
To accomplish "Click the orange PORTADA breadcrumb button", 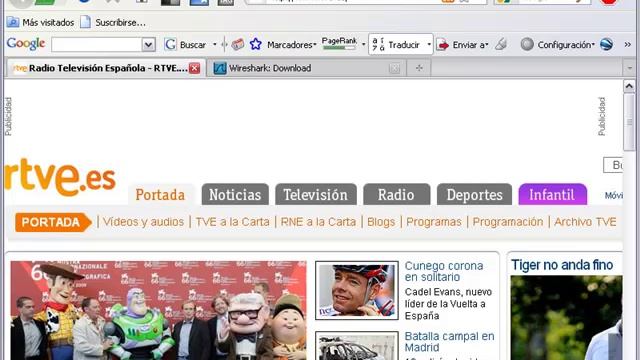I will pyautogui.click(x=53, y=222).
